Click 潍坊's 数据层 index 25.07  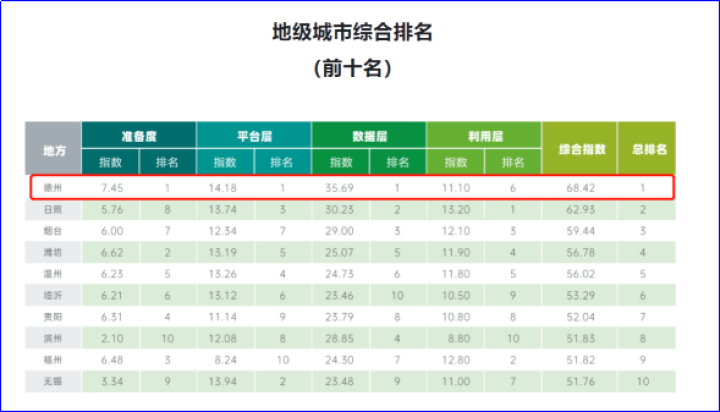(339, 252)
